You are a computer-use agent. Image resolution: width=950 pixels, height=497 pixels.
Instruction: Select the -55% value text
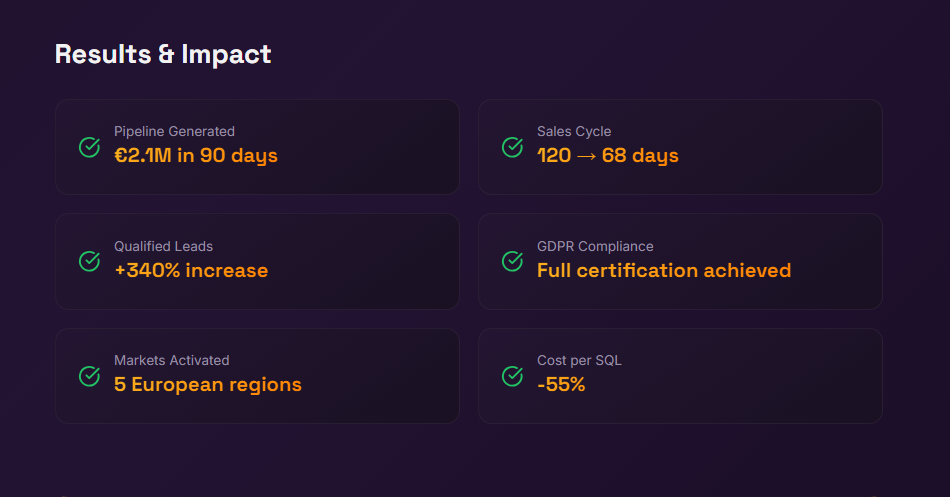click(561, 385)
